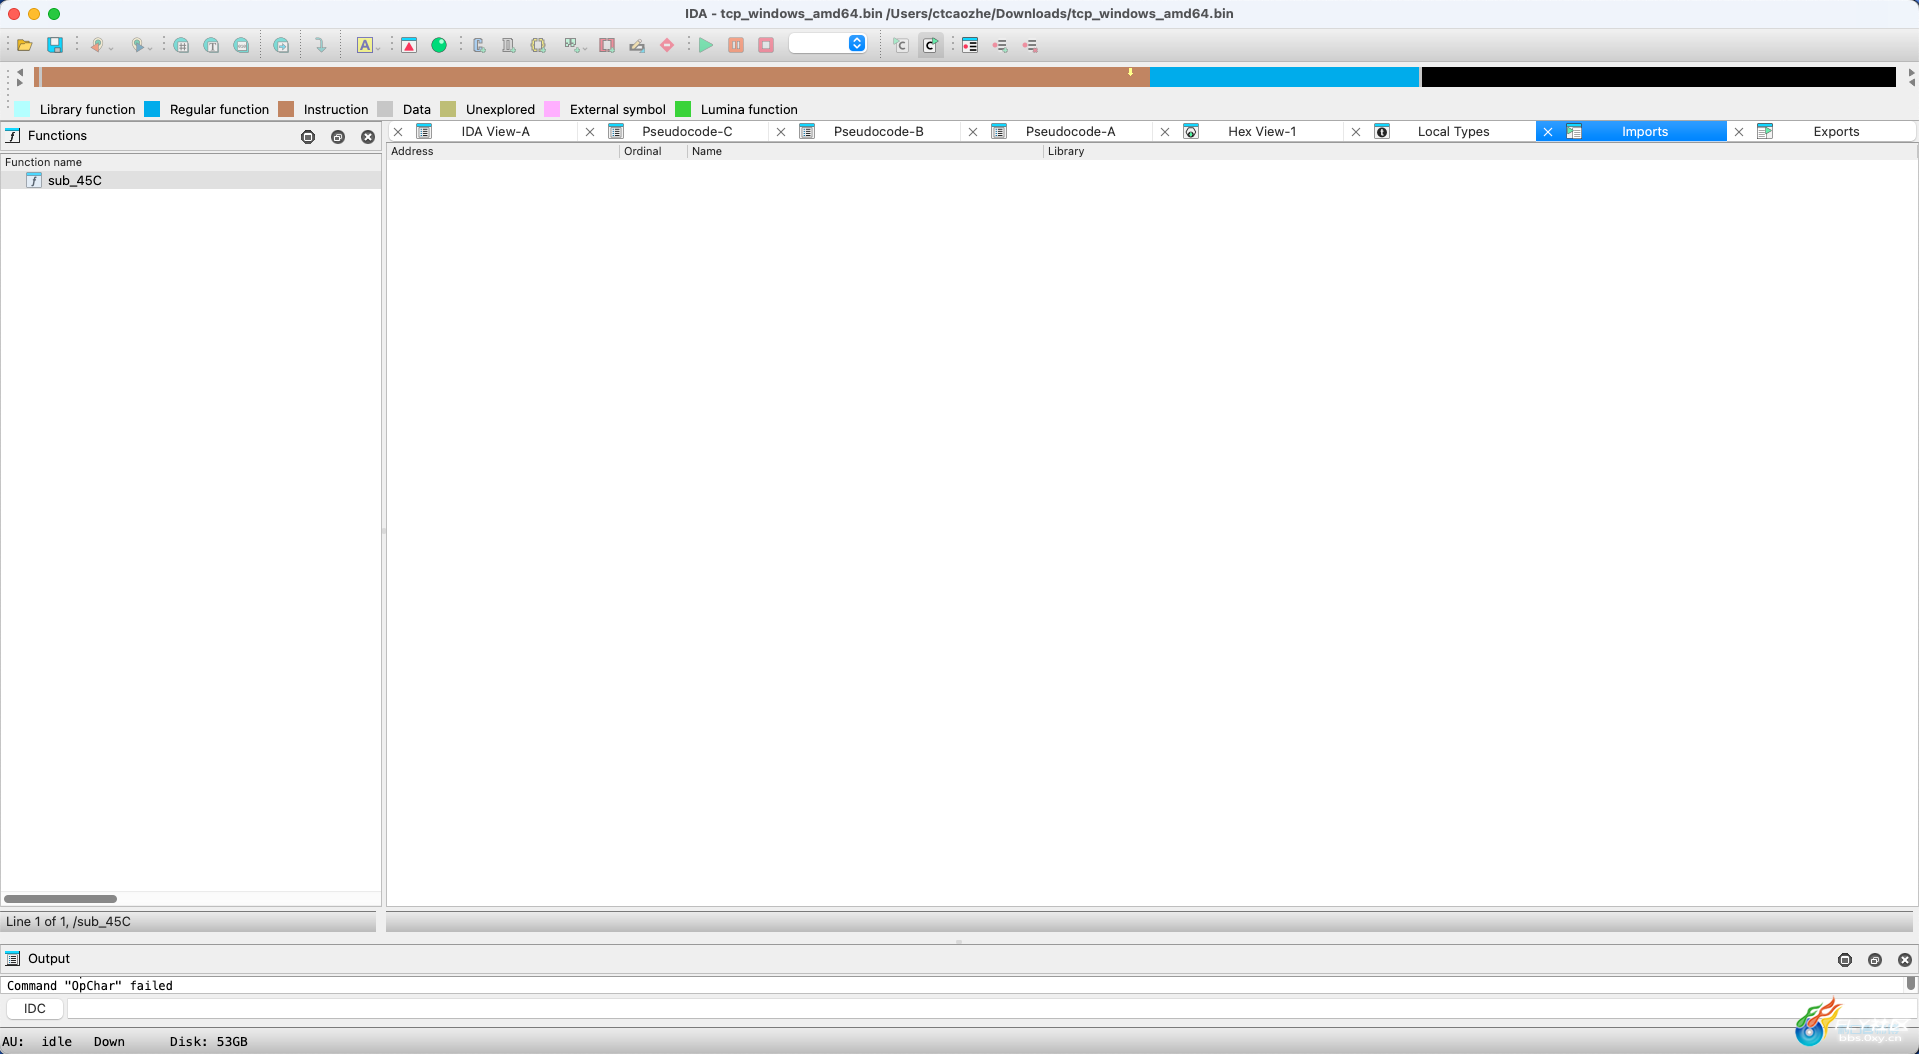Switch to the Exports tab
This screenshot has width=1919, height=1054.
pos(1836,131)
